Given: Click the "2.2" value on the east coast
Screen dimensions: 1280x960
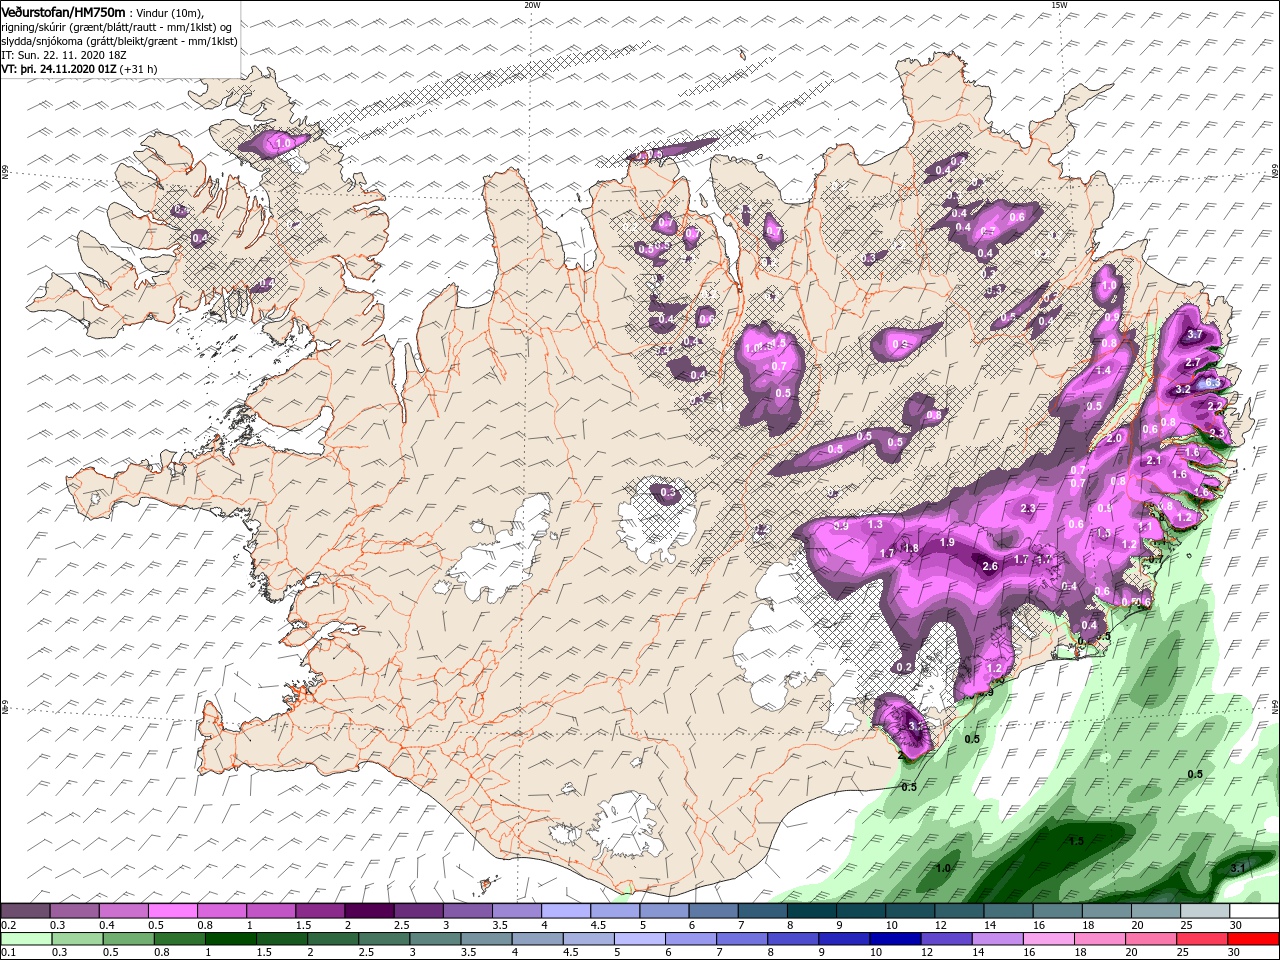Looking at the screenshot, I should tap(1215, 406).
